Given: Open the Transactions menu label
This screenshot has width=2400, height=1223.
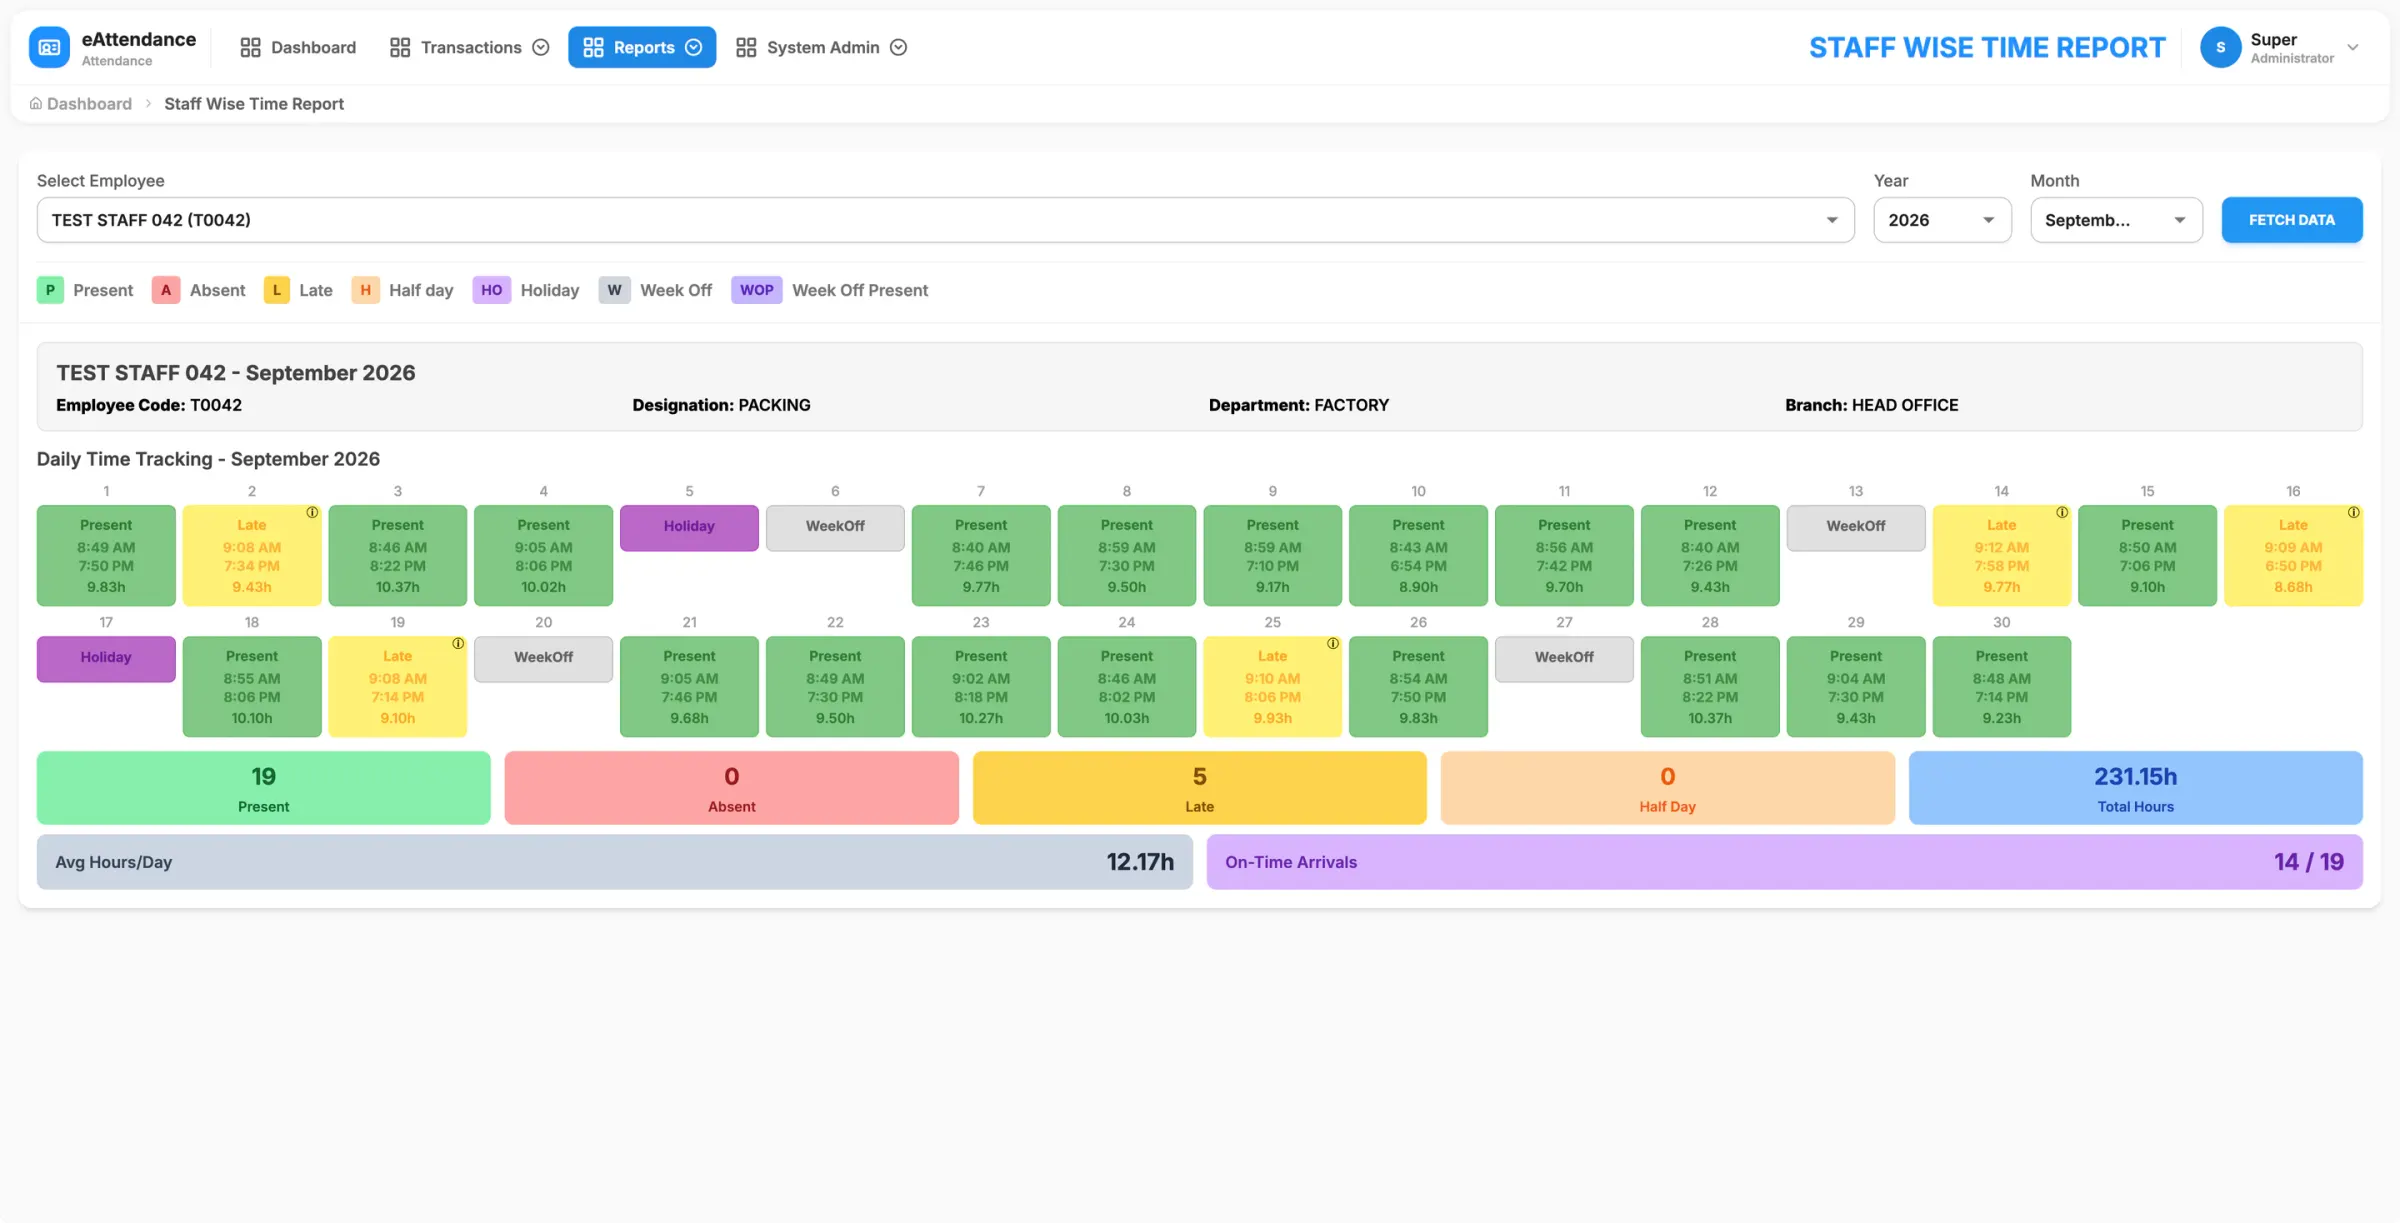Looking at the screenshot, I should [471, 47].
